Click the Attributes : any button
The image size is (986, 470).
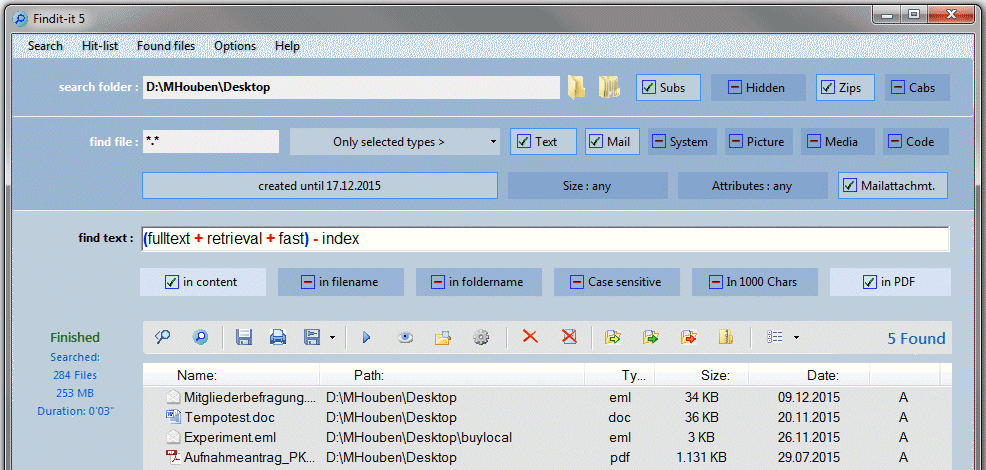pyautogui.click(x=752, y=186)
